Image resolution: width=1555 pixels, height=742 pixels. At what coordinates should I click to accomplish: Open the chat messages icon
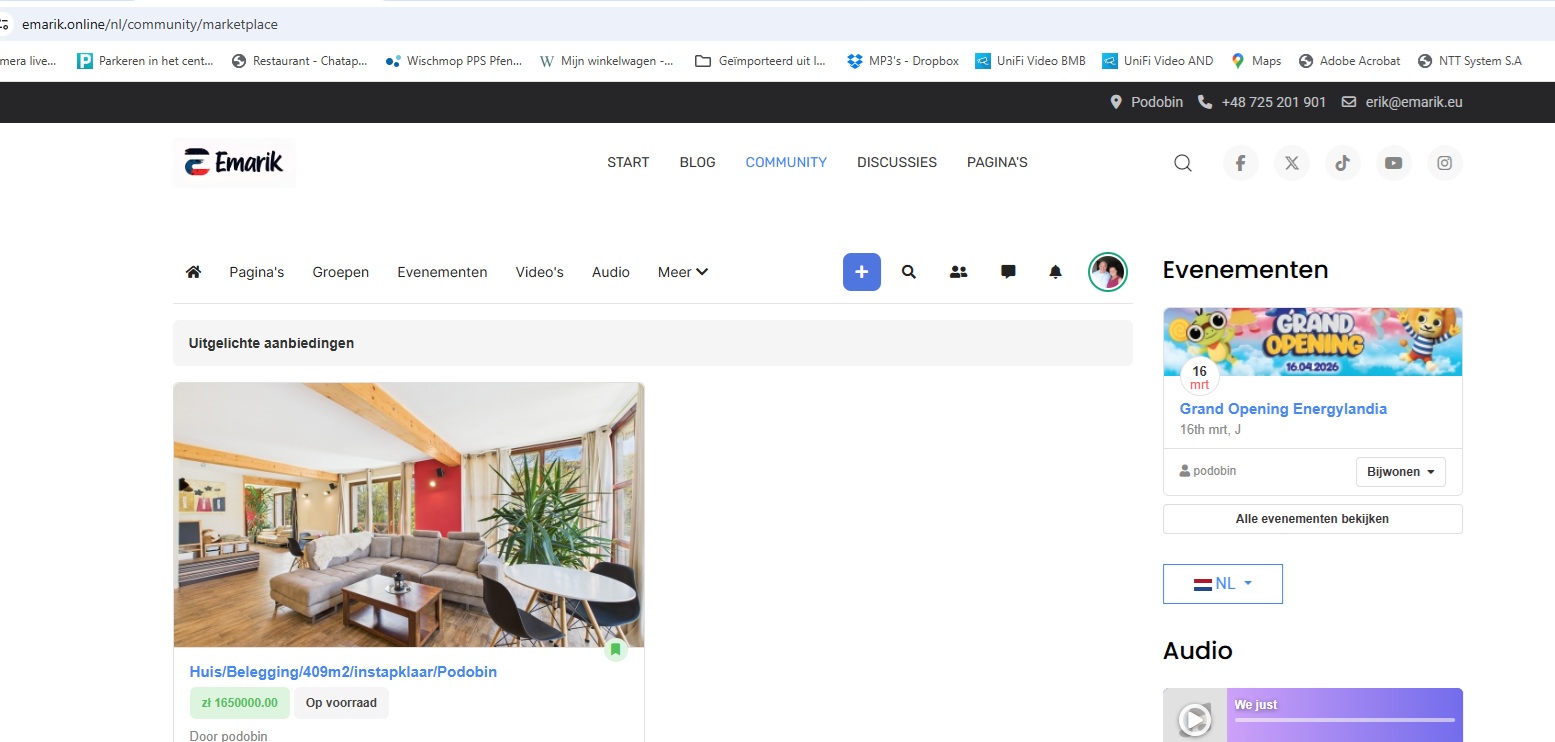(x=1008, y=272)
